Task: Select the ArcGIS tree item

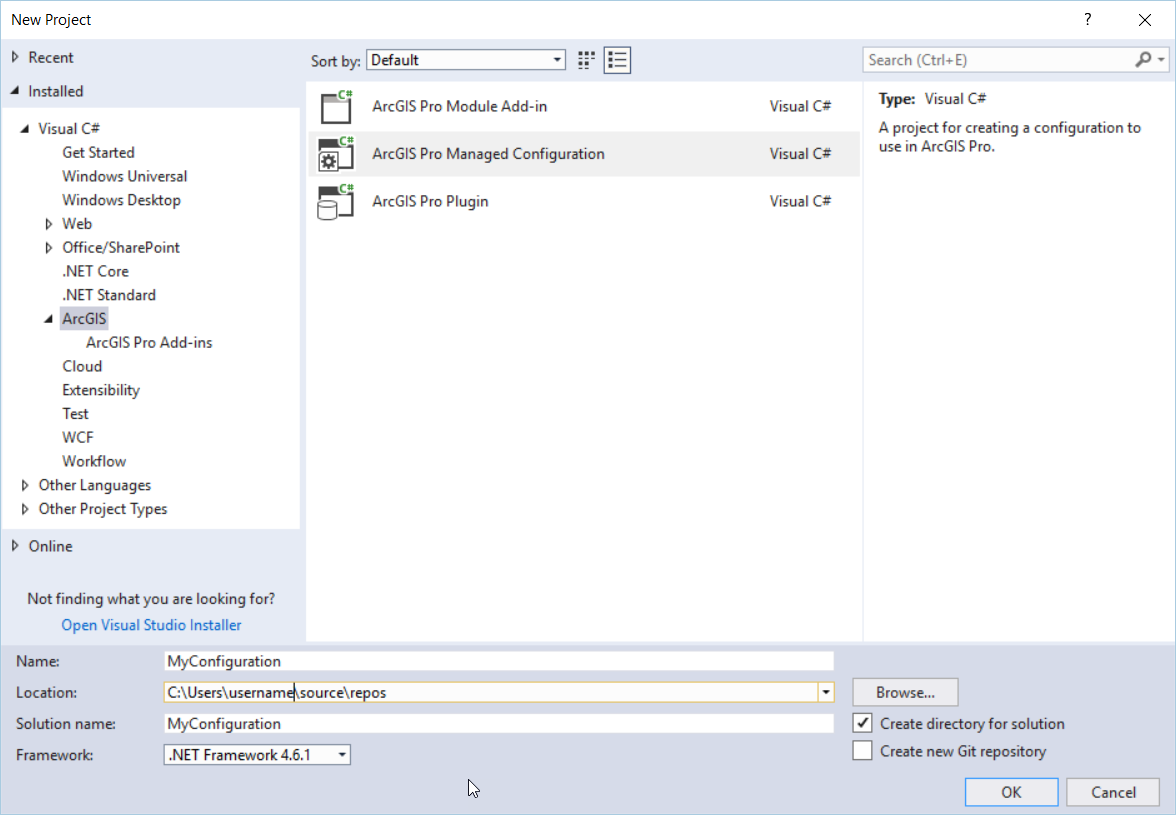Action: click(x=84, y=319)
